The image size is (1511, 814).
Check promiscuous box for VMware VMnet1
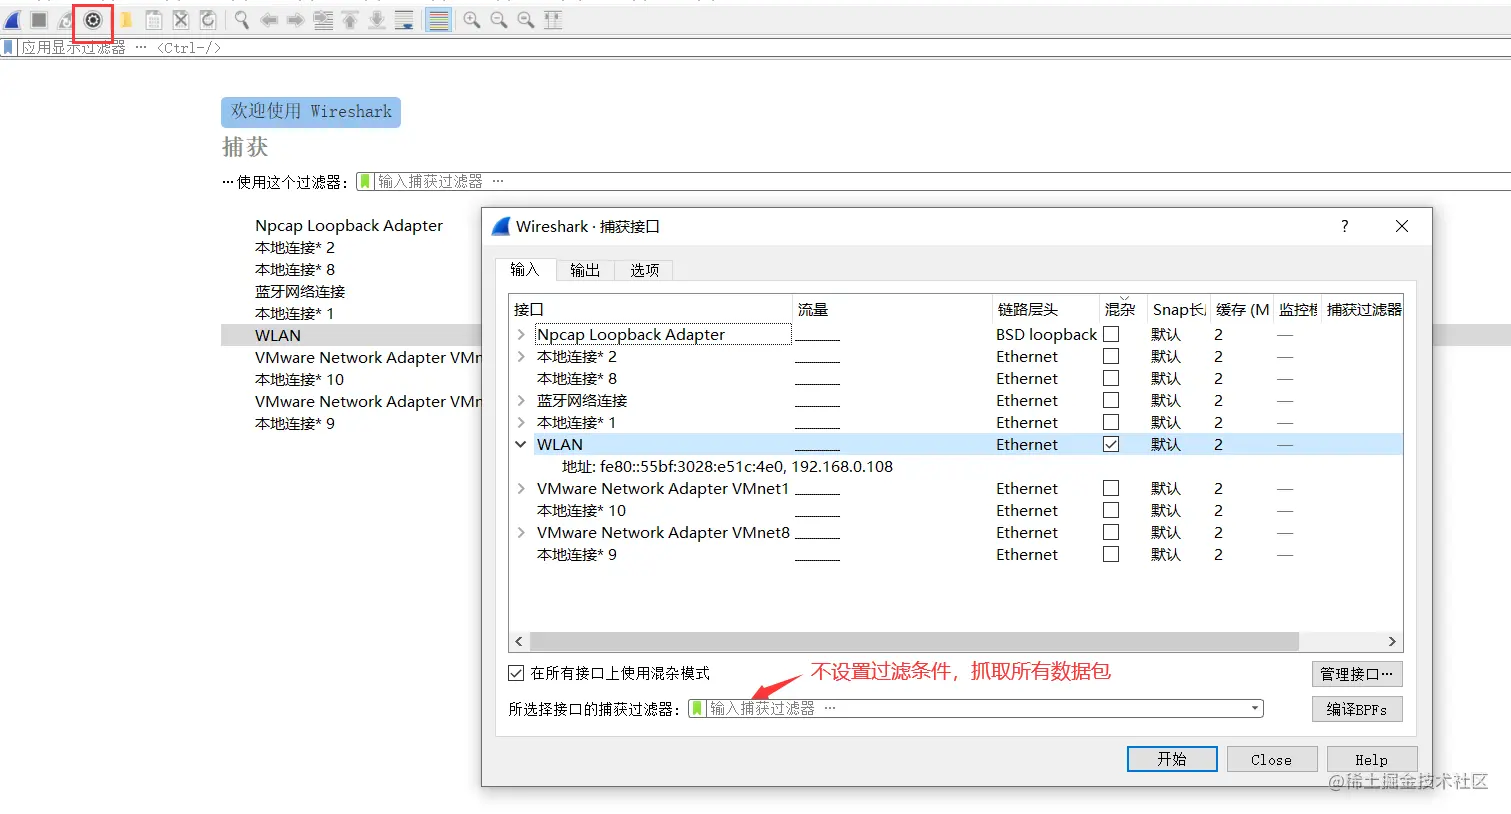tap(1111, 488)
